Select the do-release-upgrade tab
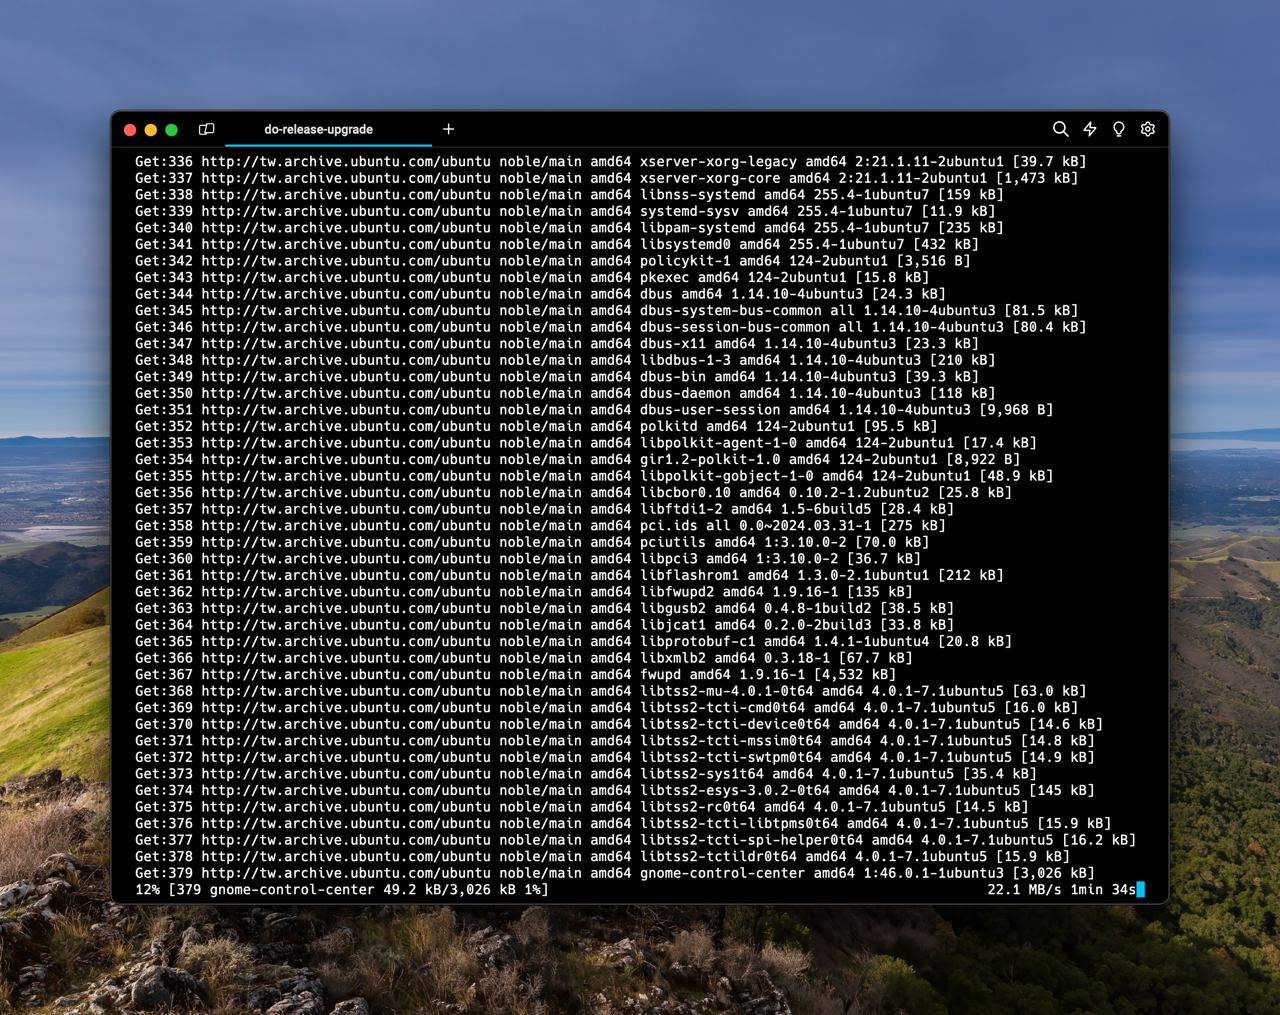Viewport: 1280px width, 1015px height. [318, 129]
